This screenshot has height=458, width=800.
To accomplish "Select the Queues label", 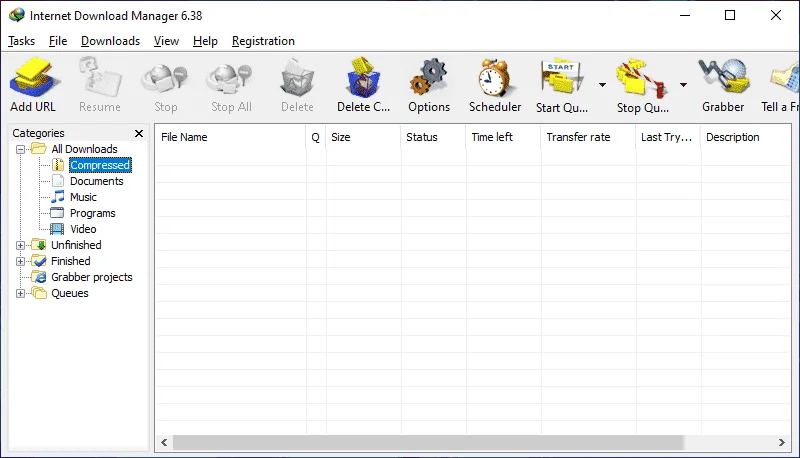I will coord(69,293).
